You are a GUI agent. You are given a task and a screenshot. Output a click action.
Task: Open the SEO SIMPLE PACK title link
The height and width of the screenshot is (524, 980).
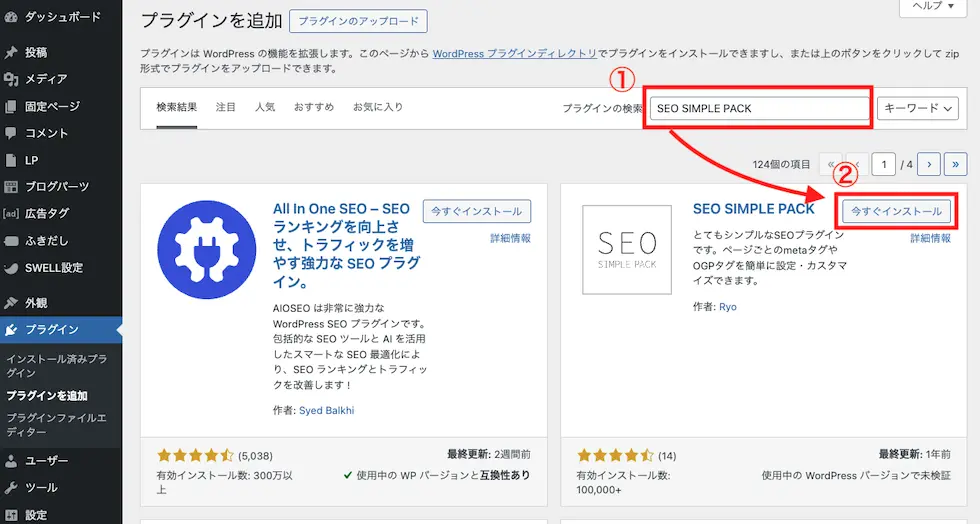754,209
